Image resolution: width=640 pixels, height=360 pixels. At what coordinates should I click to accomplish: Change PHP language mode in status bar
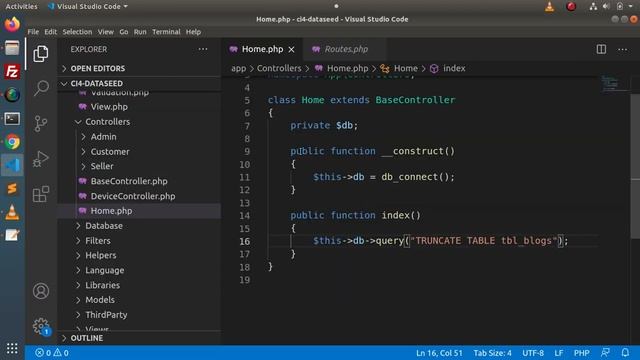tap(582, 353)
